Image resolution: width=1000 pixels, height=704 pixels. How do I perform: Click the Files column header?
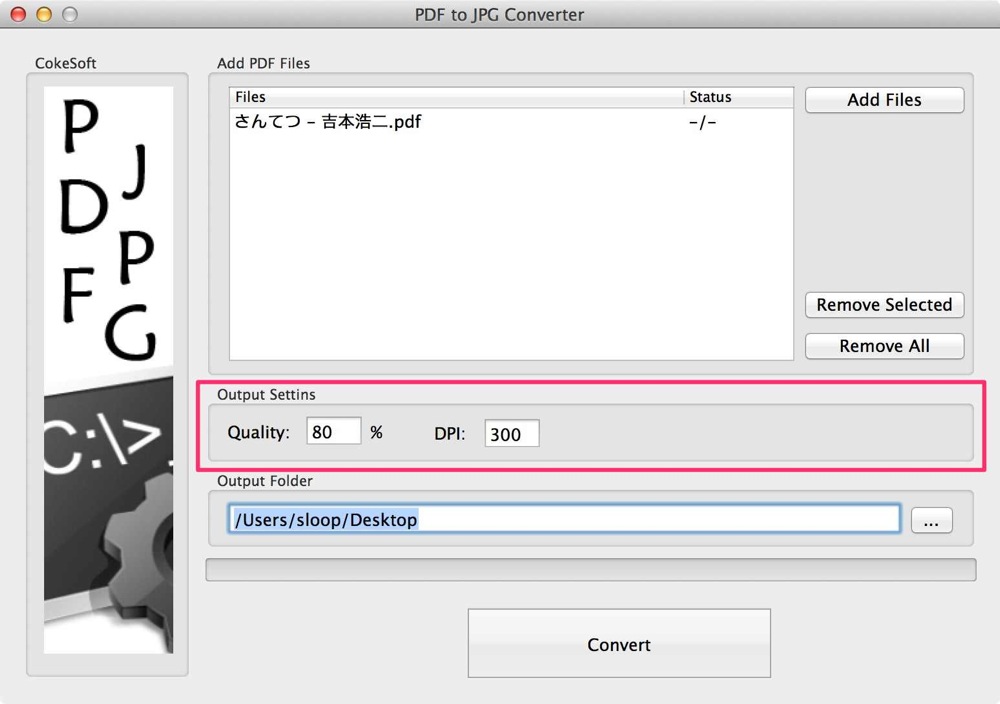pyautogui.click(x=456, y=97)
